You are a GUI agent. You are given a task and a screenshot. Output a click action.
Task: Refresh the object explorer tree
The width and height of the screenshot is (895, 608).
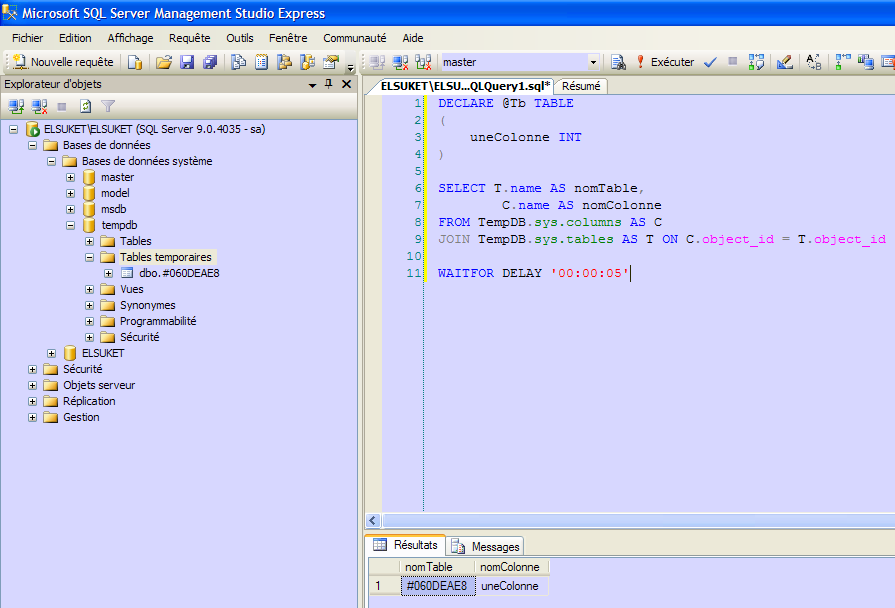tap(86, 106)
